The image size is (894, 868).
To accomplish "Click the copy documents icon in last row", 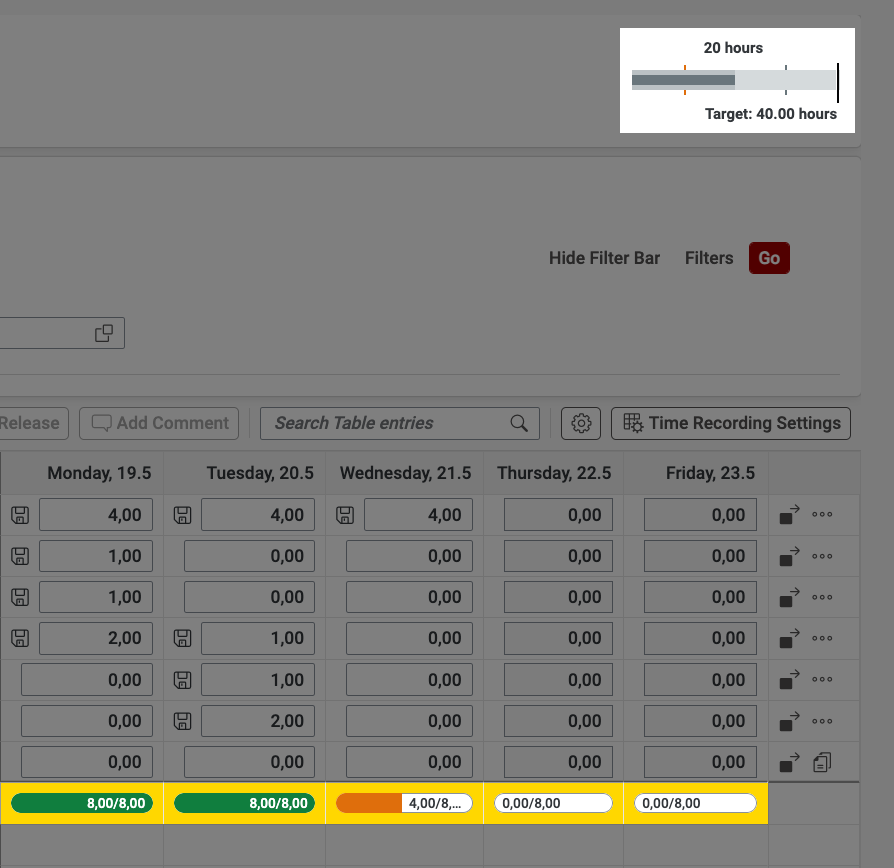I will (822, 763).
